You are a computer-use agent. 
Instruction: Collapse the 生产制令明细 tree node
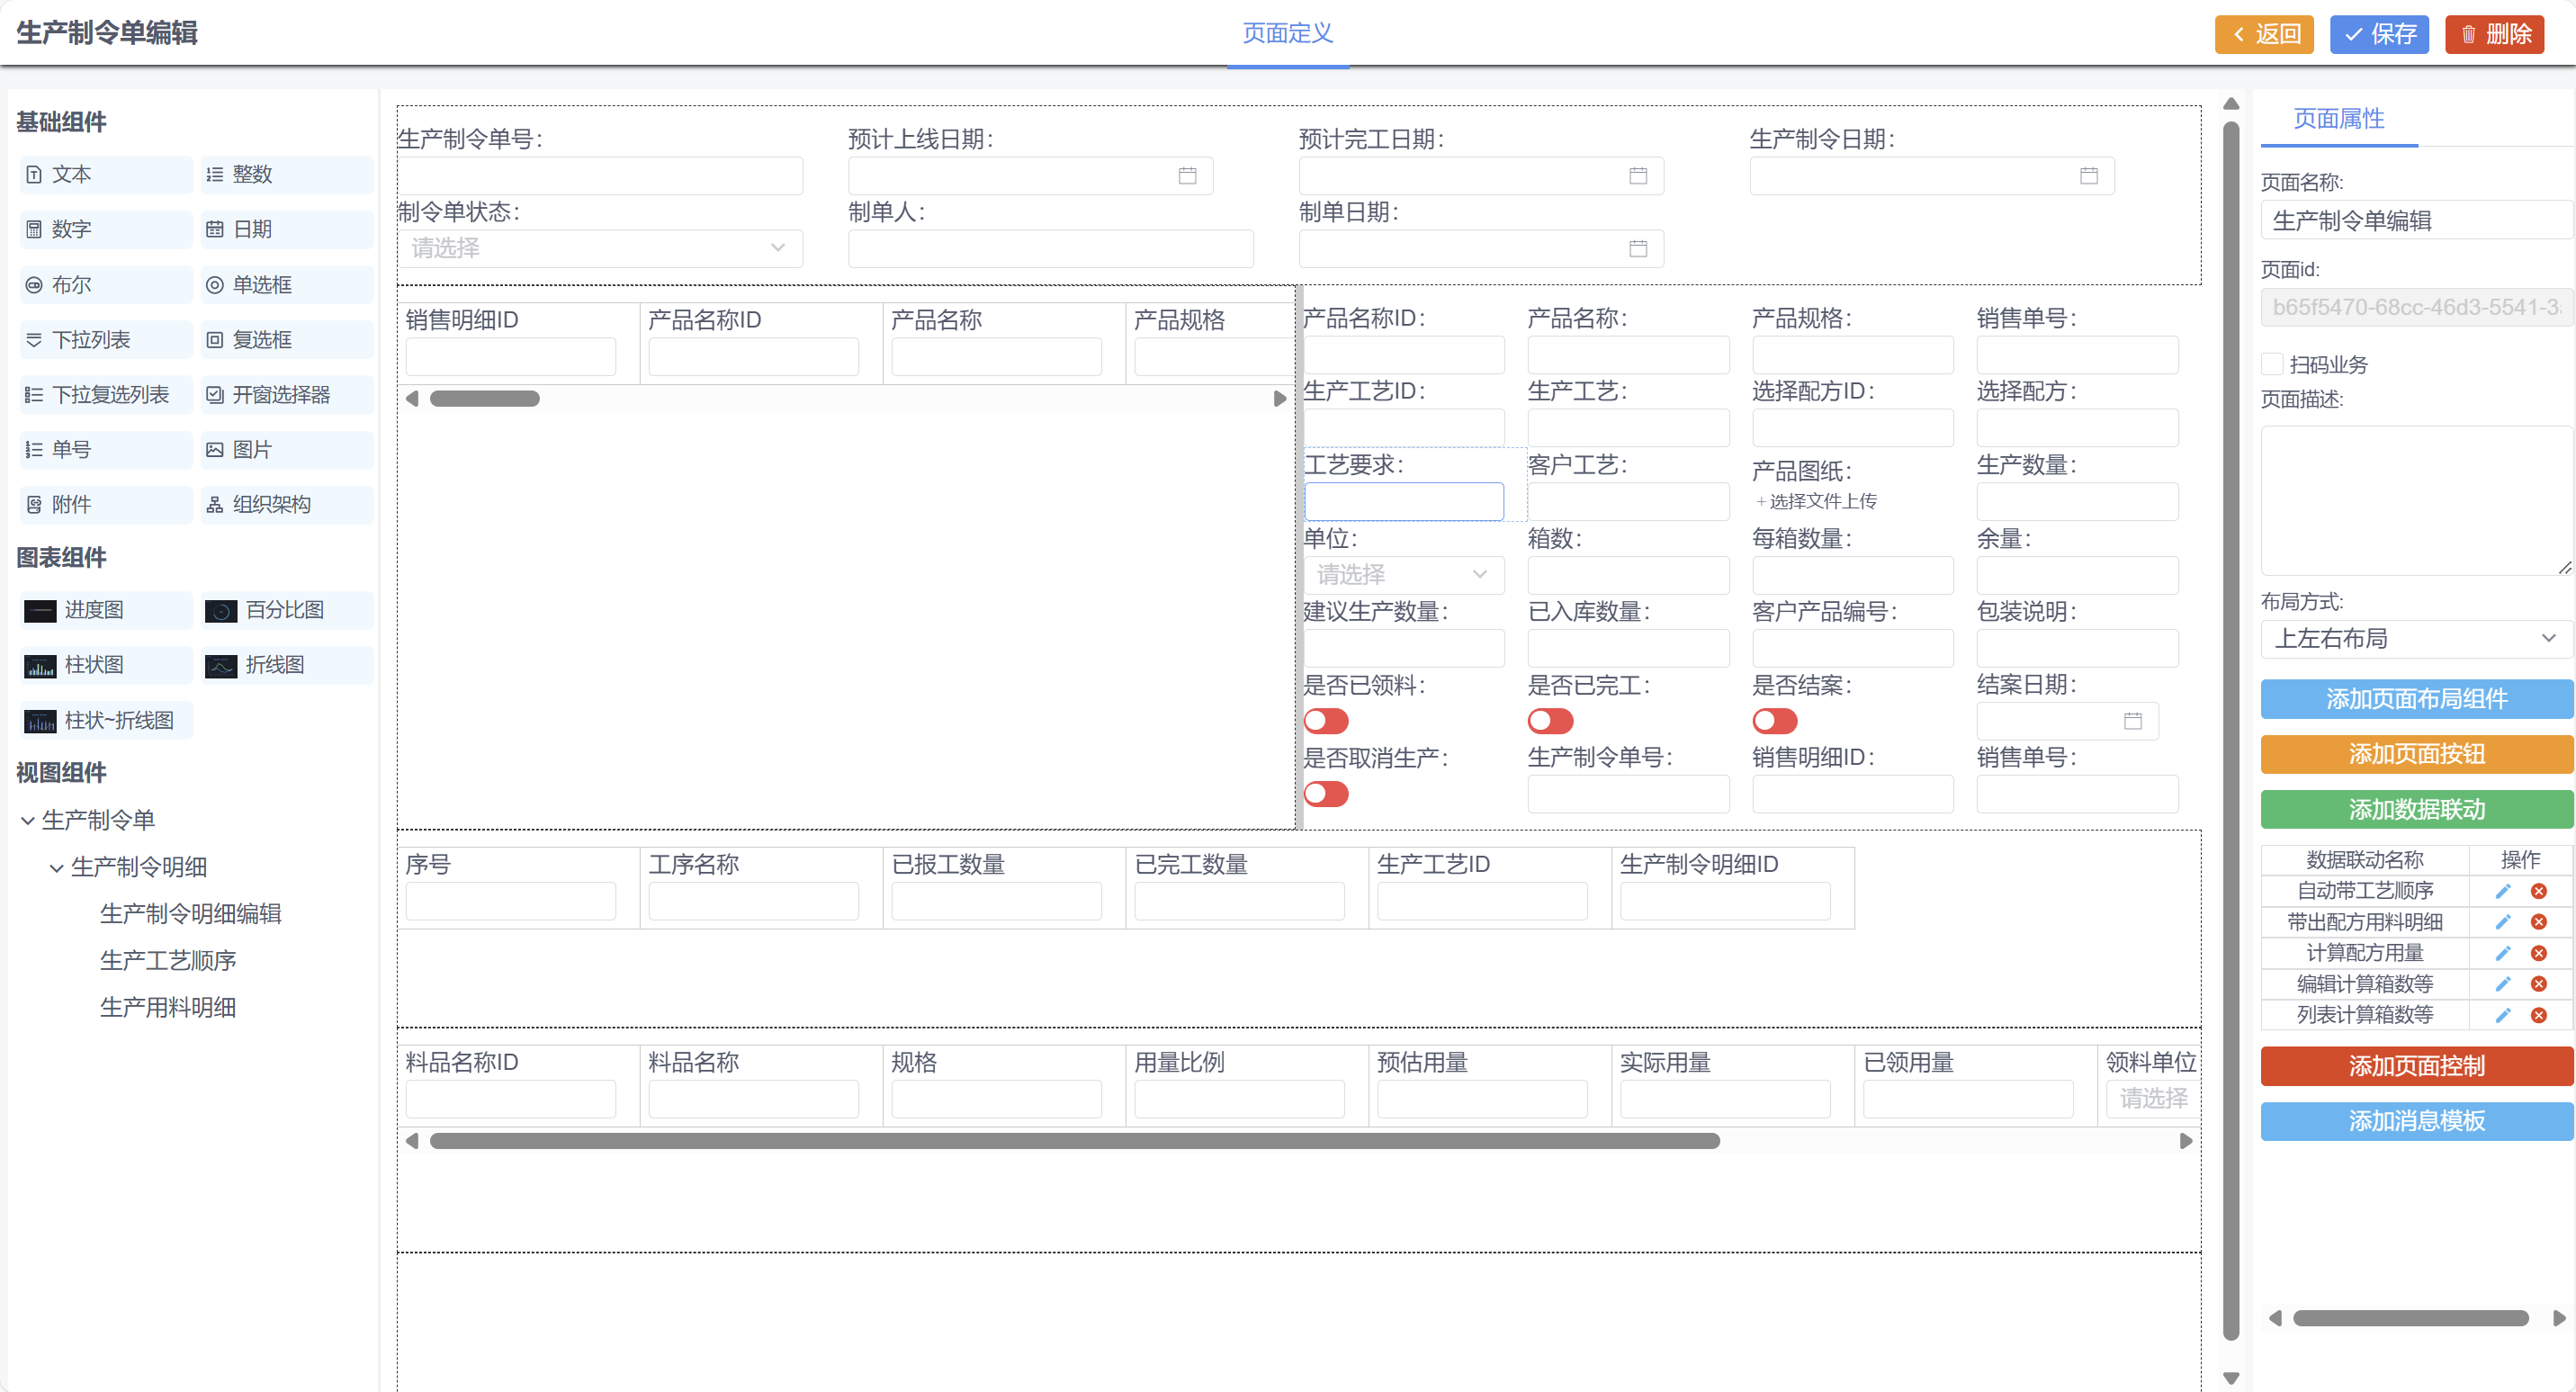57,867
